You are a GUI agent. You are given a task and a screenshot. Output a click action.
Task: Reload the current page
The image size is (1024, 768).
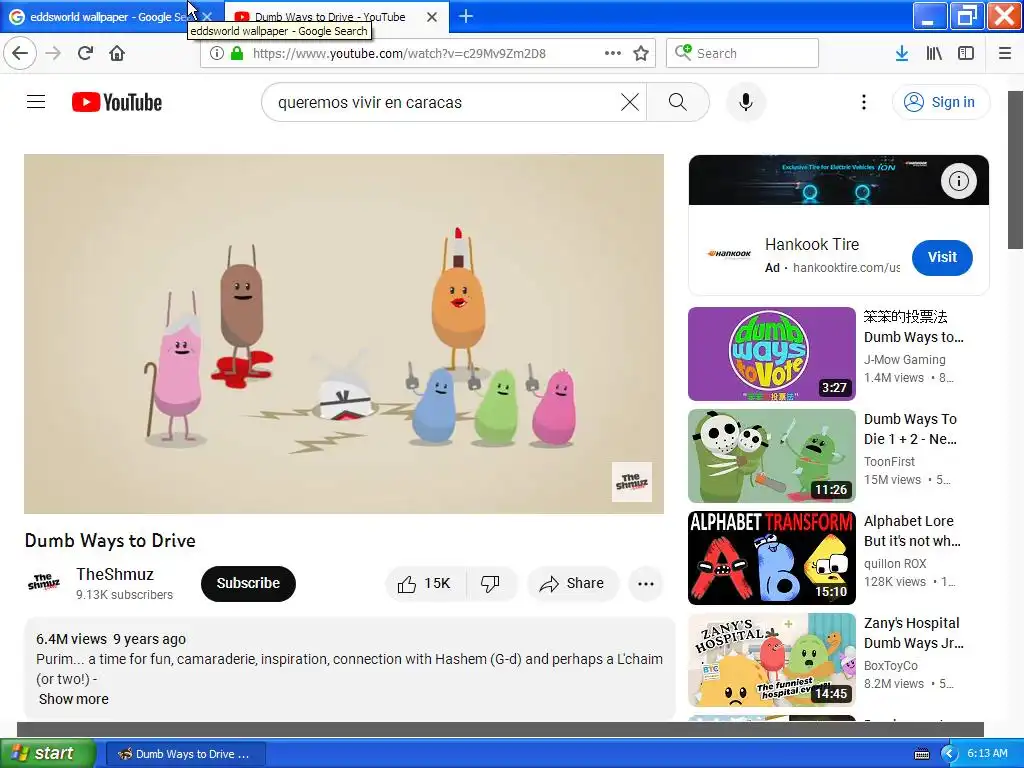tap(85, 53)
